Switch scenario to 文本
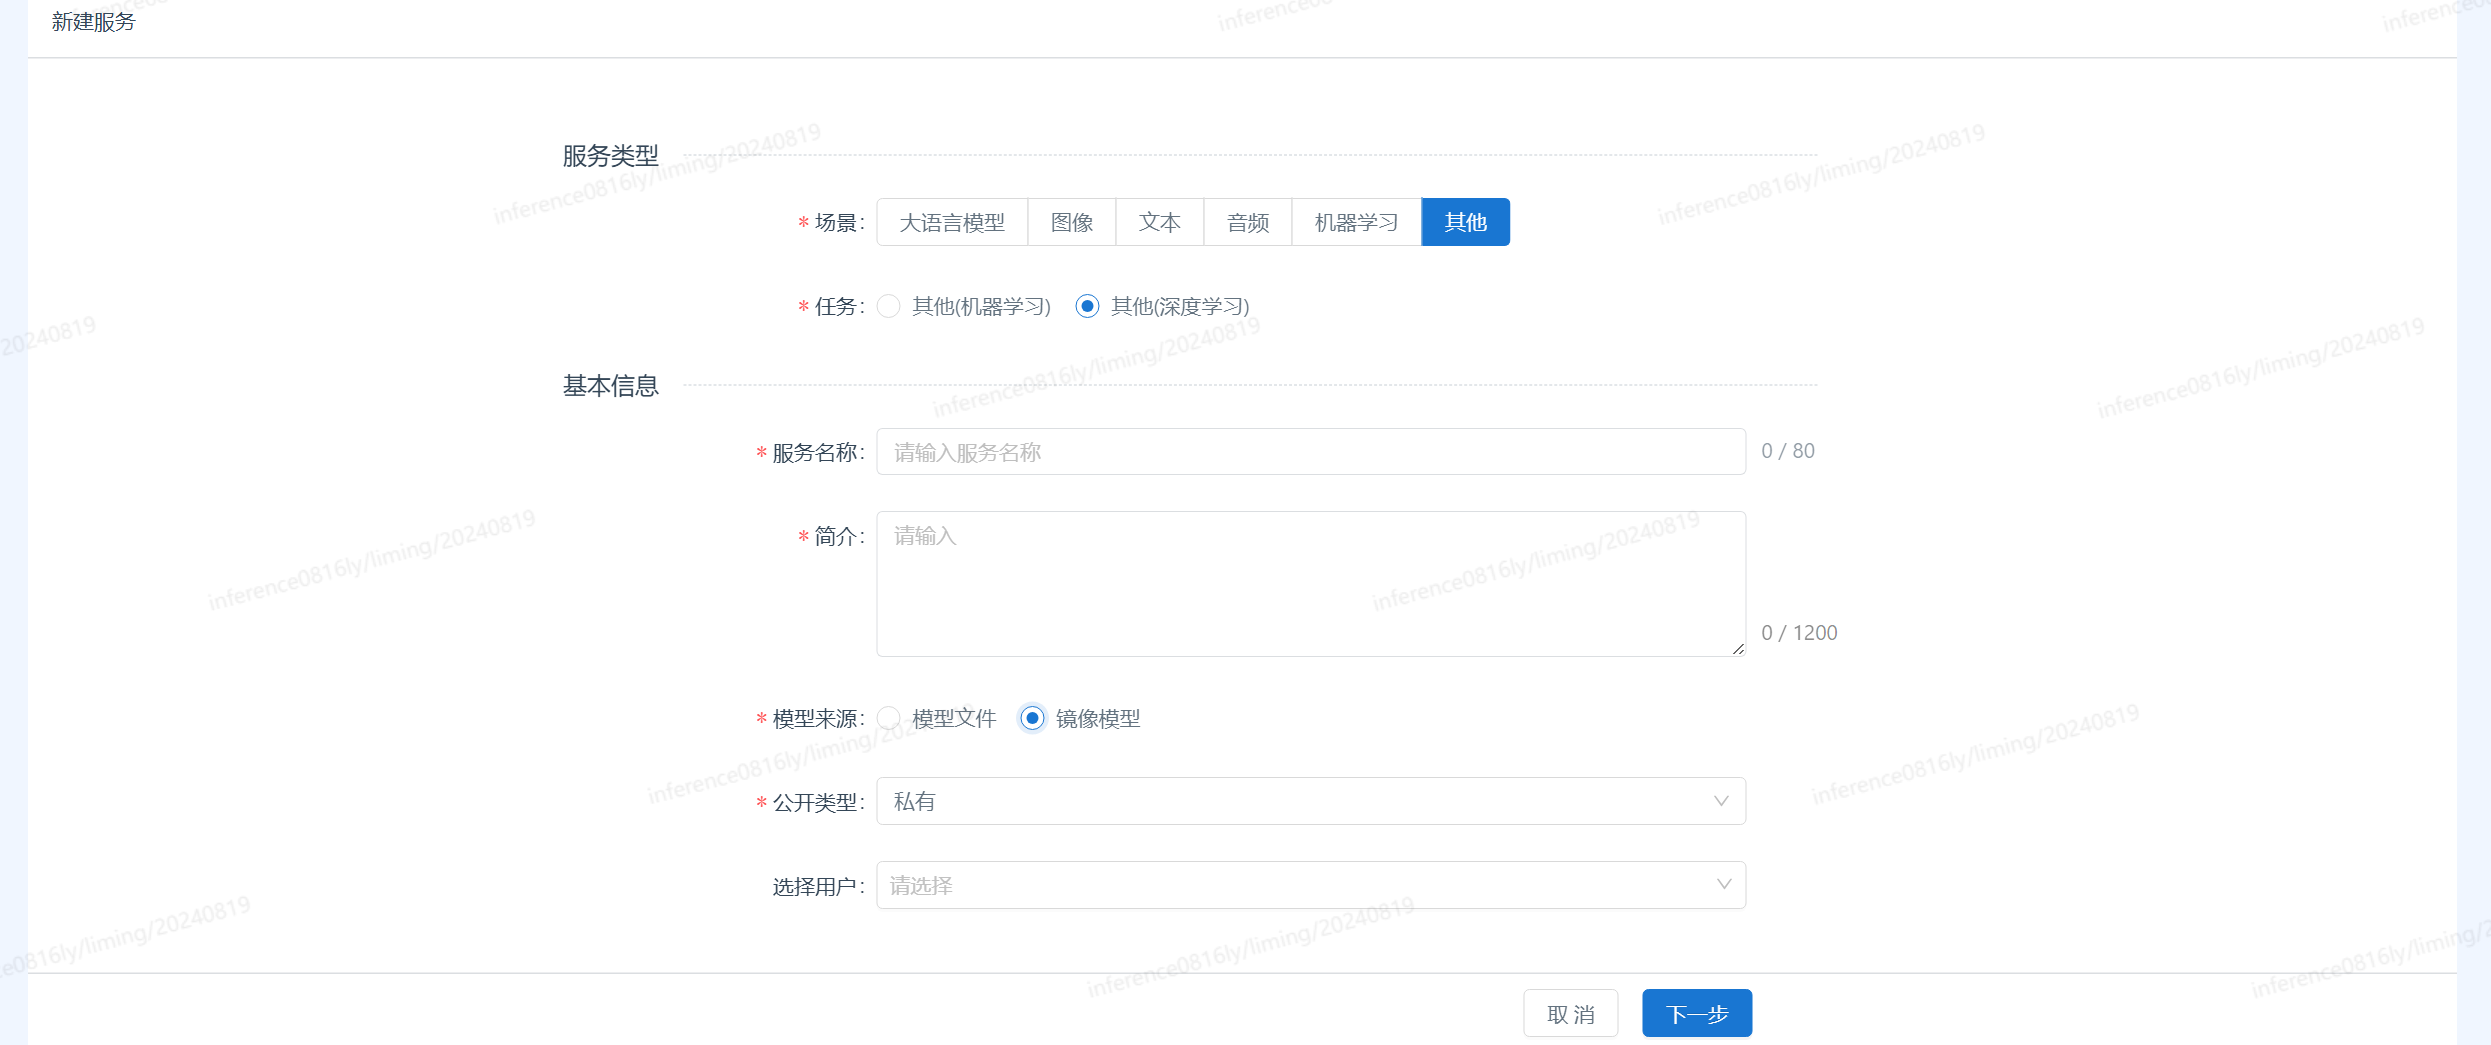The width and height of the screenshot is (2491, 1045). [1159, 222]
